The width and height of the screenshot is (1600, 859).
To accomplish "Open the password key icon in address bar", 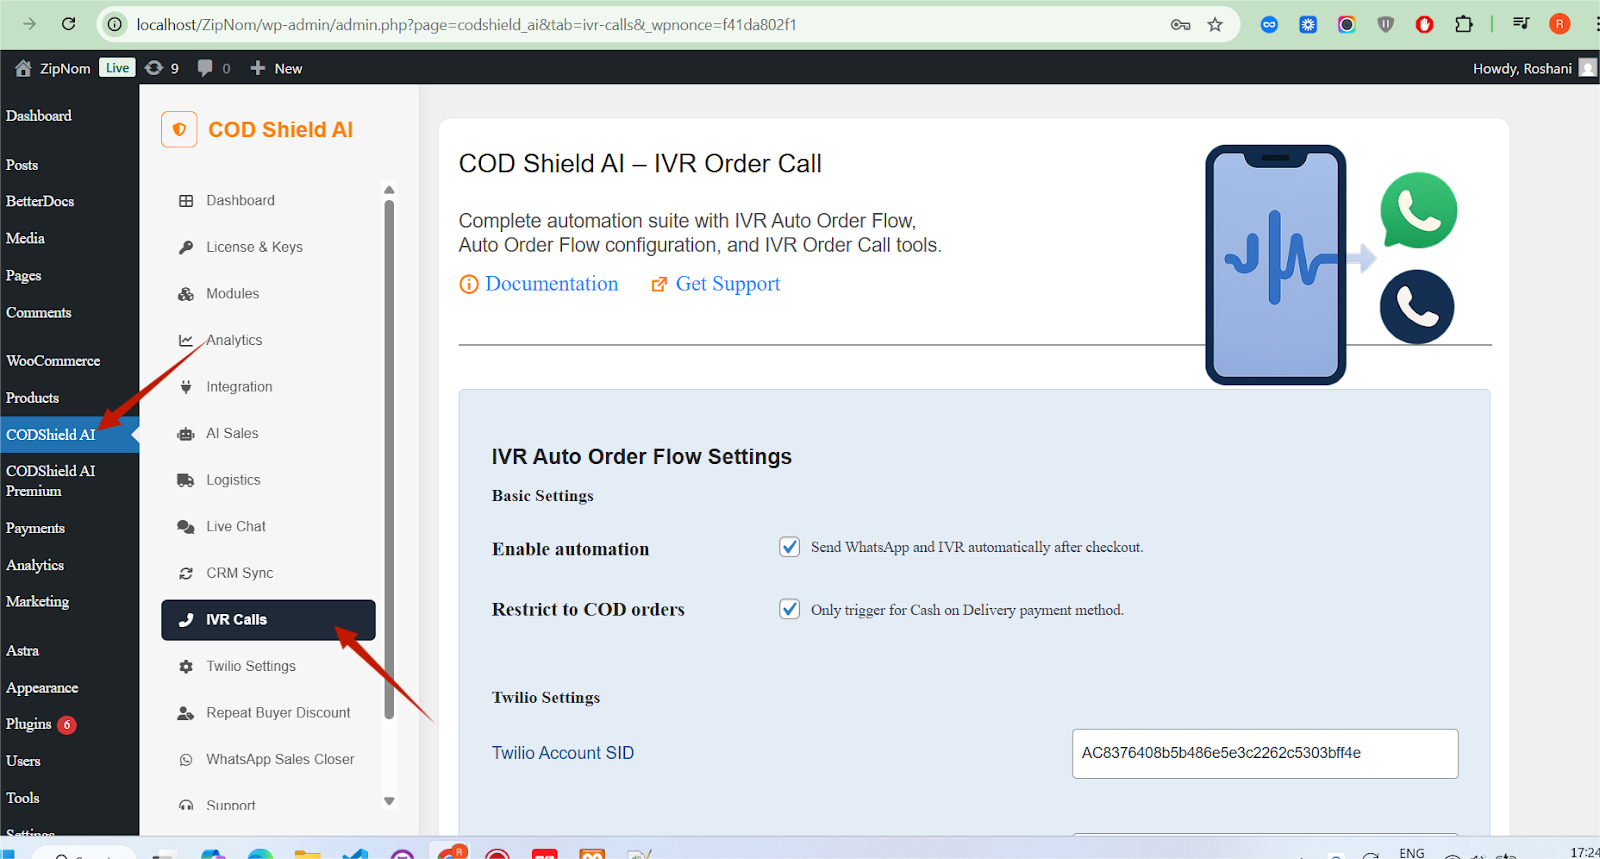I will pyautogui.click(x=1180, y=25).
